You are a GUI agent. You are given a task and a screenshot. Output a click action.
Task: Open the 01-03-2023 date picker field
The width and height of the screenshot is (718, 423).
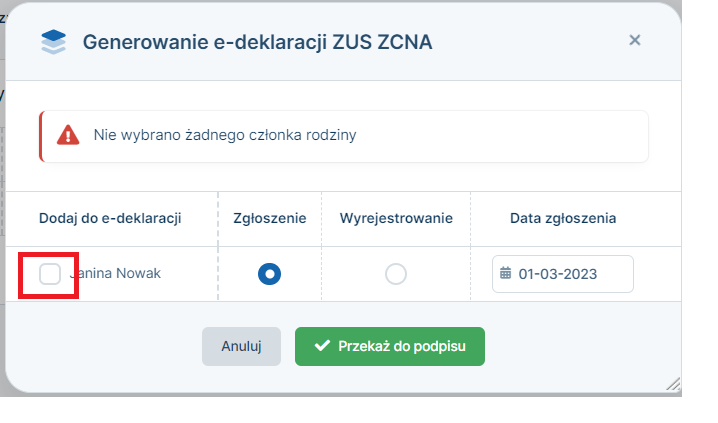point(563,274)
